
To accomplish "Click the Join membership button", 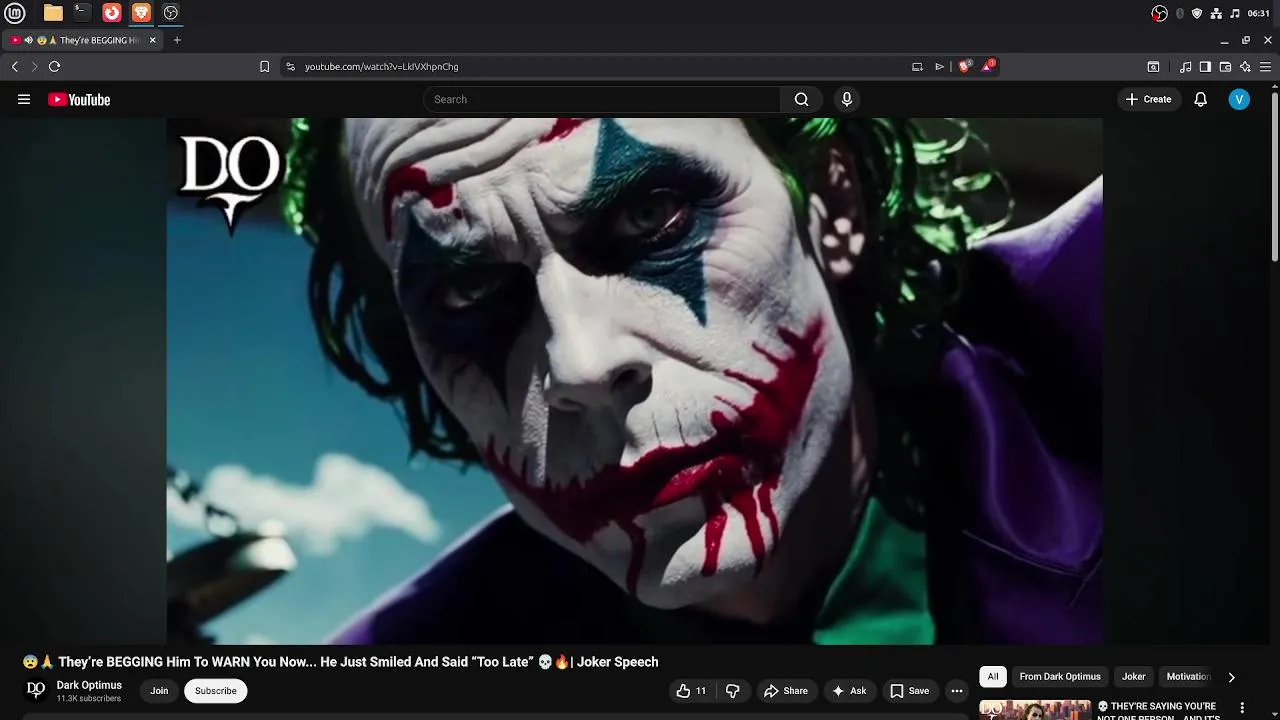I will point(159,691).
